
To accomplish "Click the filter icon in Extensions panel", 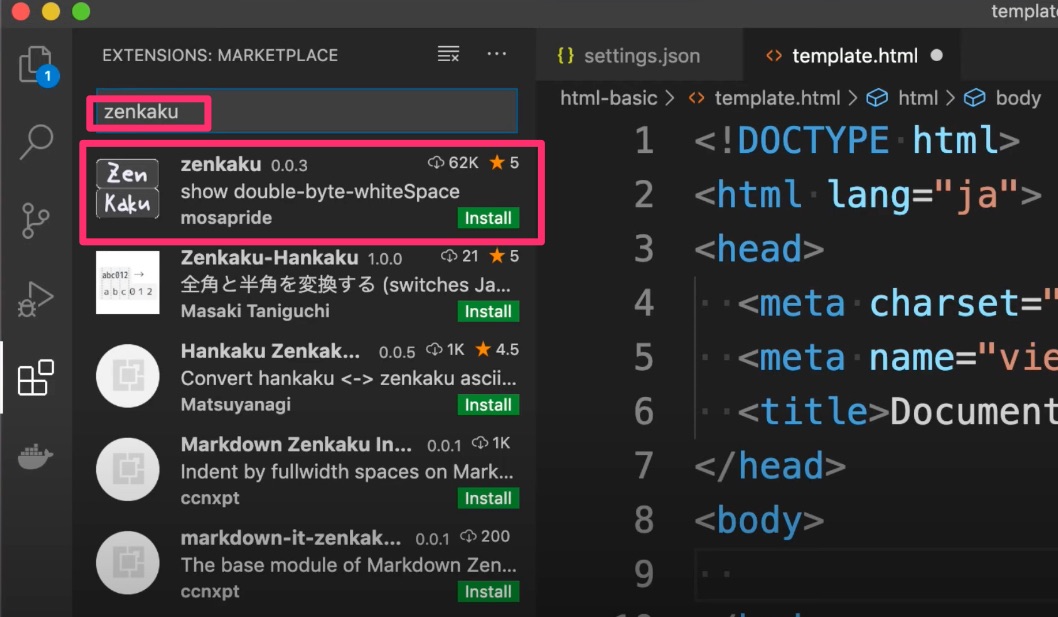I will tap(447, 55).
